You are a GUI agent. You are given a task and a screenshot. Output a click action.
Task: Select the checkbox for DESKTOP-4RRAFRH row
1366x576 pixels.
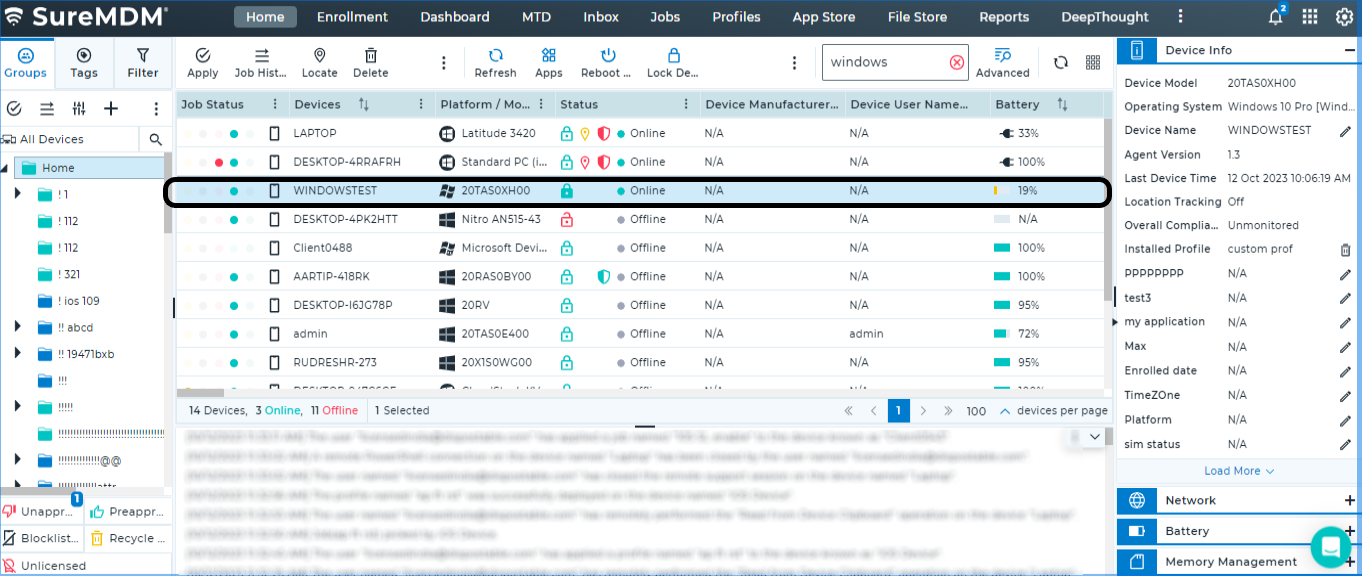coord(275,162)
